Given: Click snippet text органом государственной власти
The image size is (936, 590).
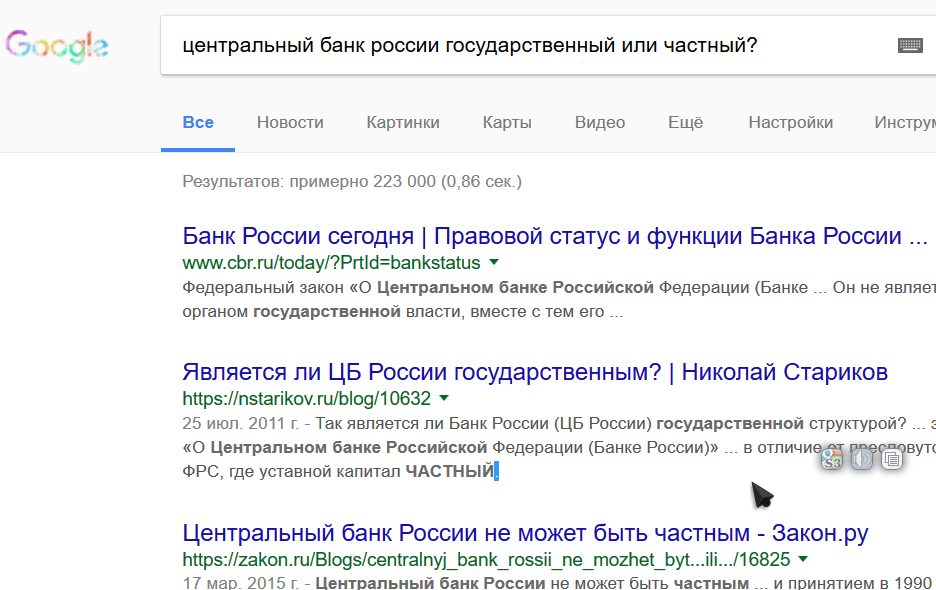Looking at the screenshot, I should click(x=324, y=312).
